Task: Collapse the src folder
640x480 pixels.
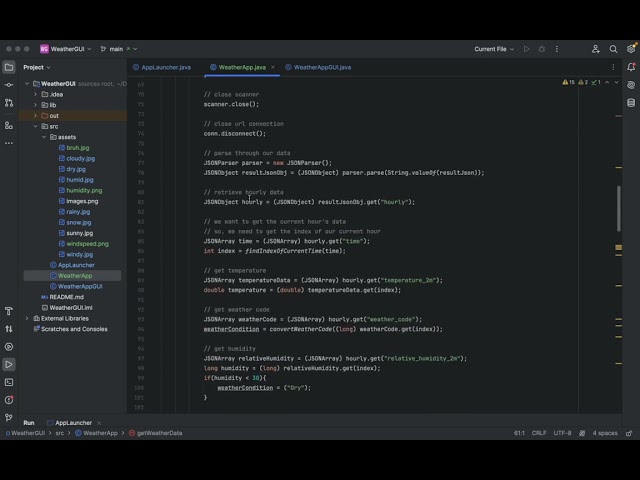Action: pyautogui.click(x=36, y=126)
